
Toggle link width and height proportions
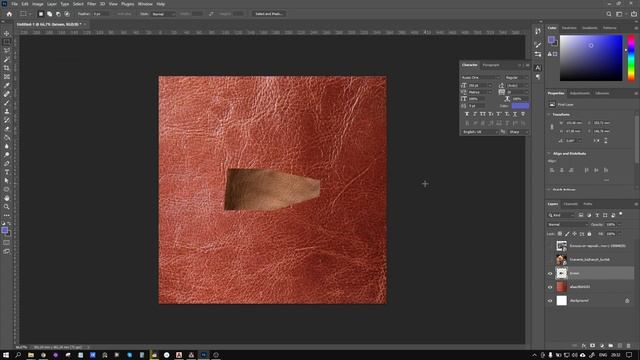pyautogui.click(x=552, y=127)
